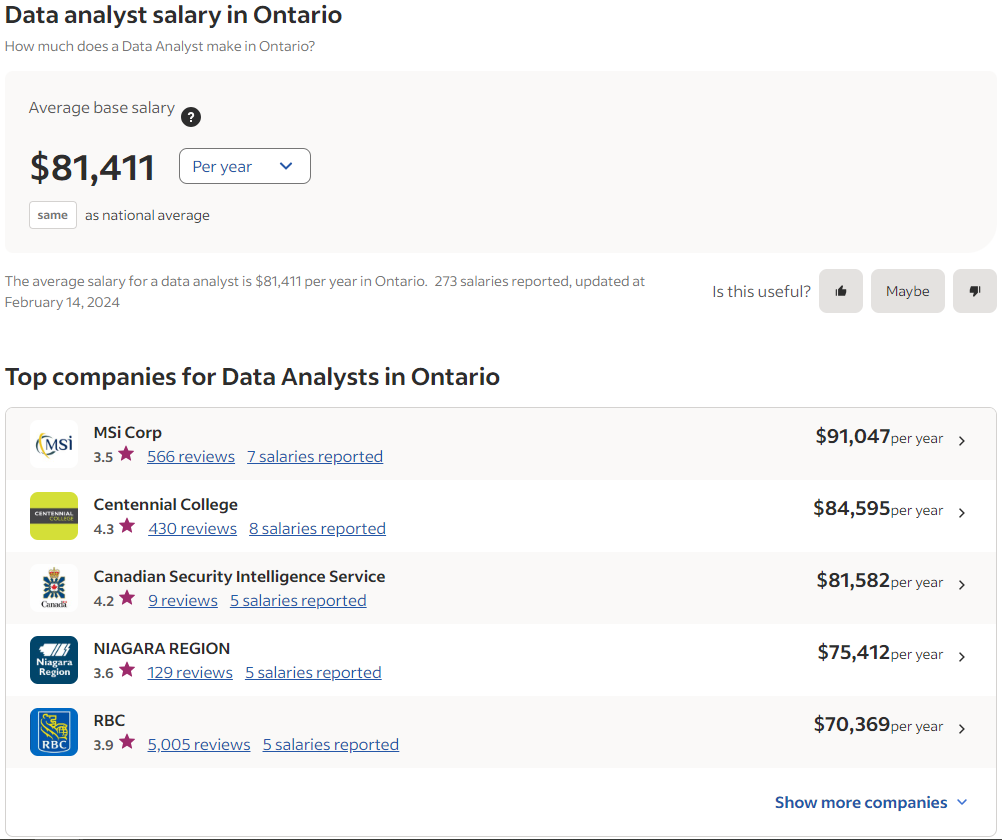
Task: Click the thumbs up useful button
Action: click(x=840, y=291)
